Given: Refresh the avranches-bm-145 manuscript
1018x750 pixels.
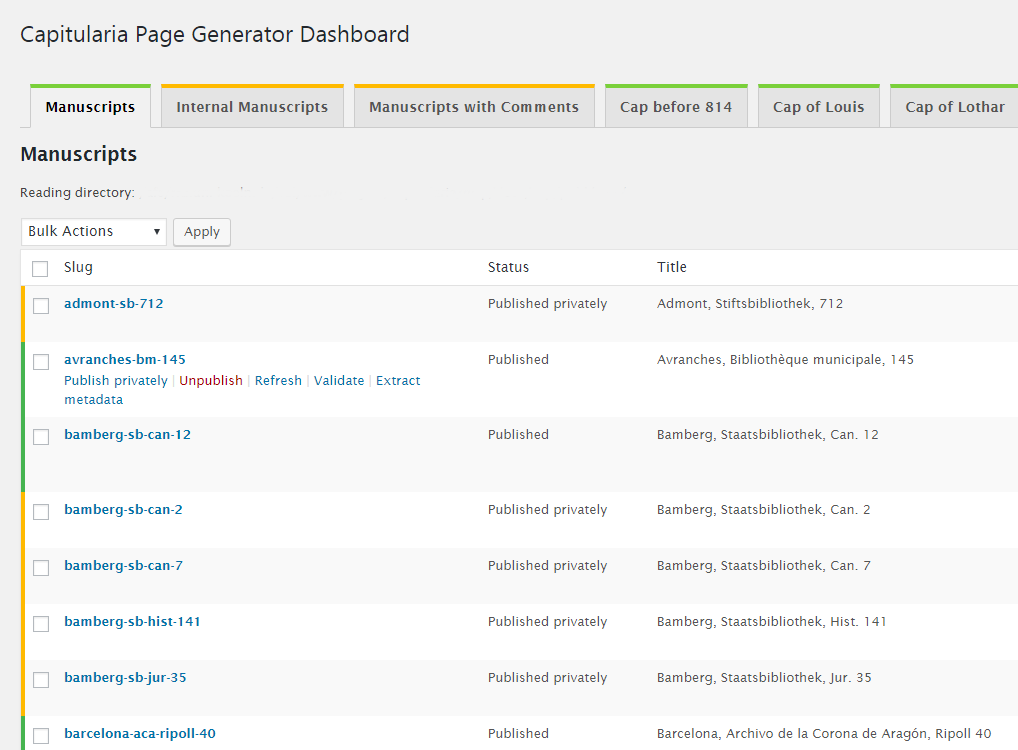Looking at the screenshot, I should (x=278, y=381).
